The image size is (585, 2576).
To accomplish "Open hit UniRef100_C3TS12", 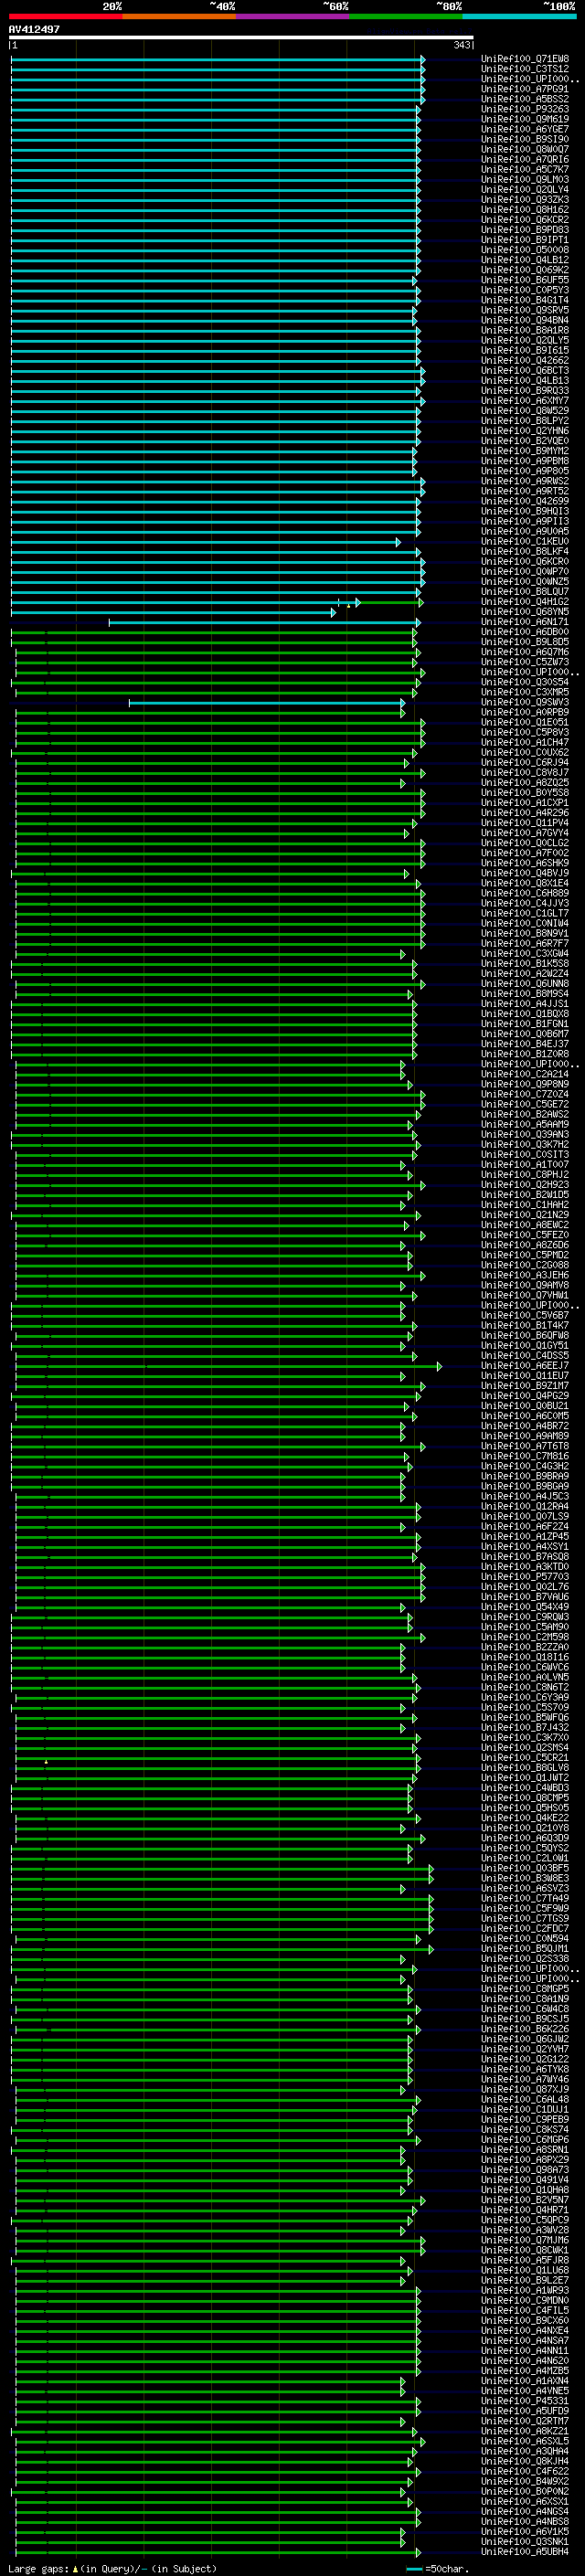I will pos(525,69).
